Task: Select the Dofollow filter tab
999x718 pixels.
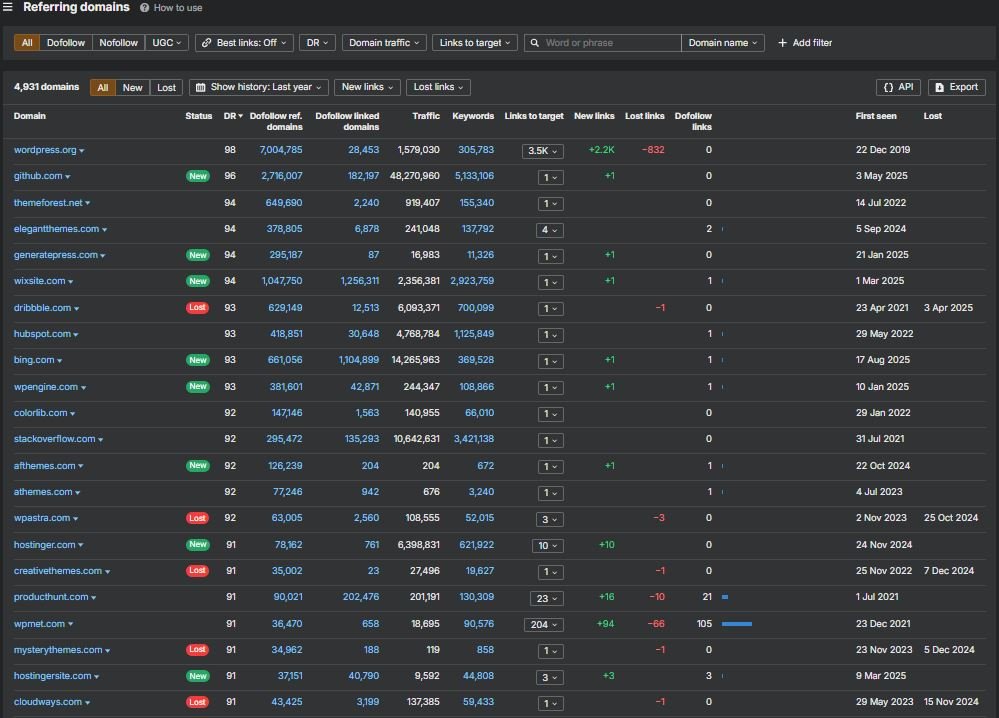Action: tap(66, 43)
